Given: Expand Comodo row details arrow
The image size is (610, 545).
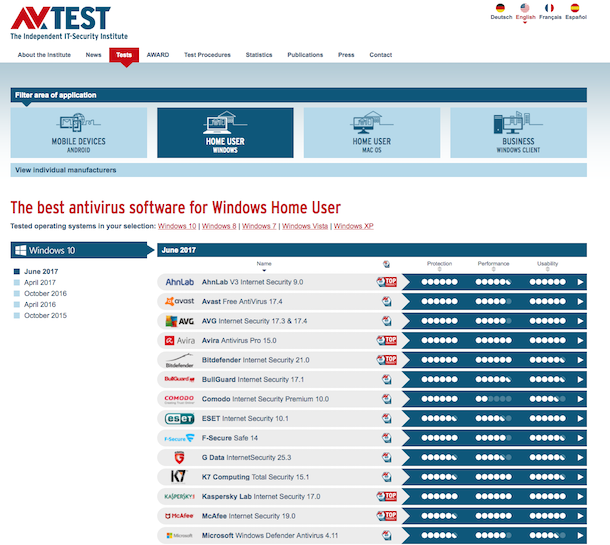Looking at the screenshot, I should point(580,399).
